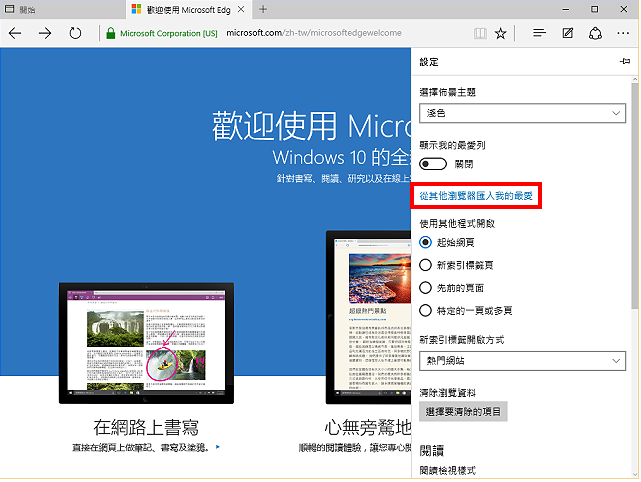
Task: Click the address bar URL field
Action: (x=314, y=33)
